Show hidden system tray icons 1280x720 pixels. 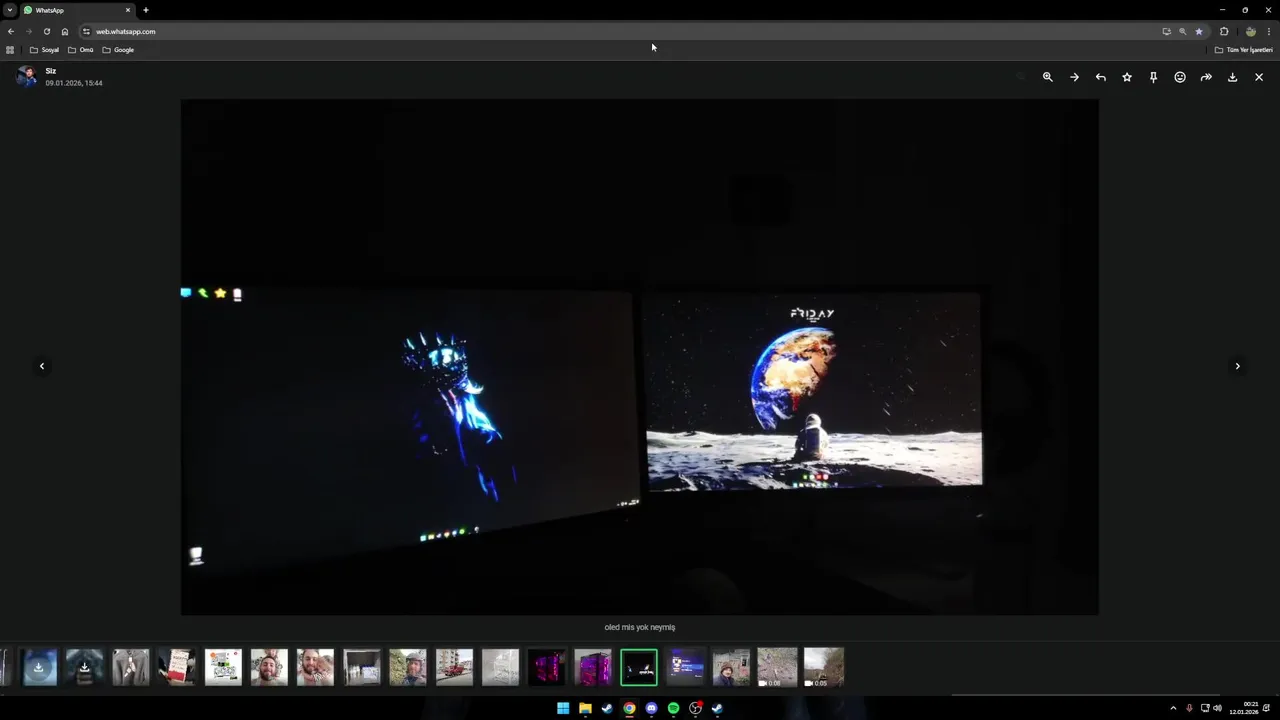[1173, 708]
